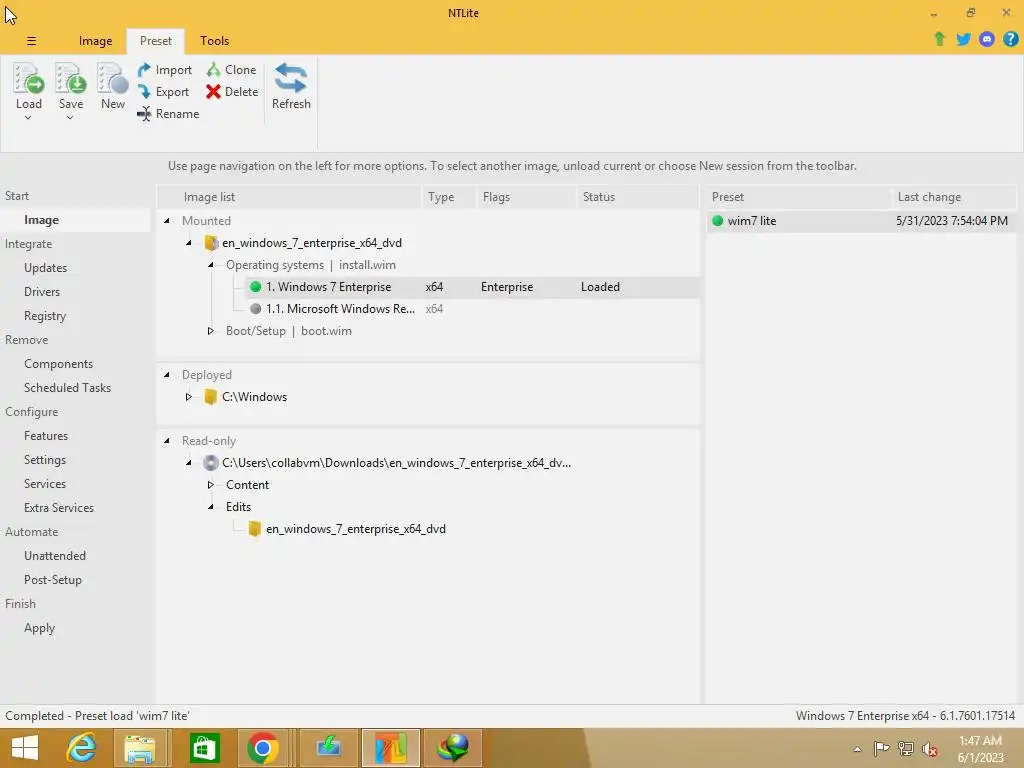
Task: Collapse the Deployed group
Action: coord(167,375)
